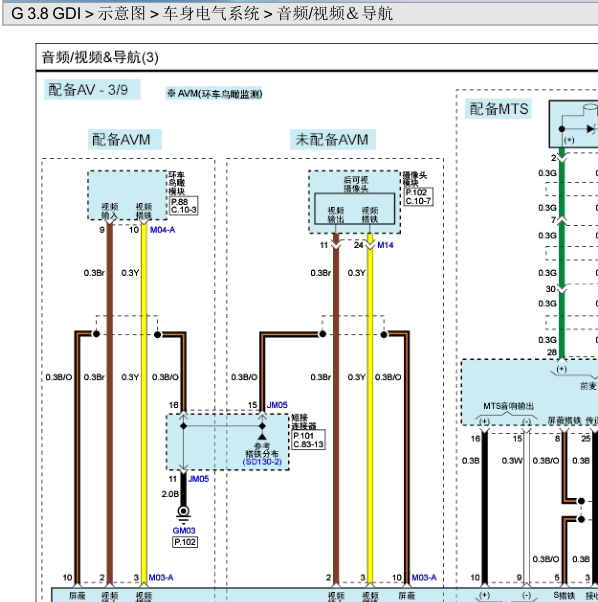This screenshot has height=602, width=598.
Task: Click the P.102 box below GM03
Action: [x=185, y=542]
